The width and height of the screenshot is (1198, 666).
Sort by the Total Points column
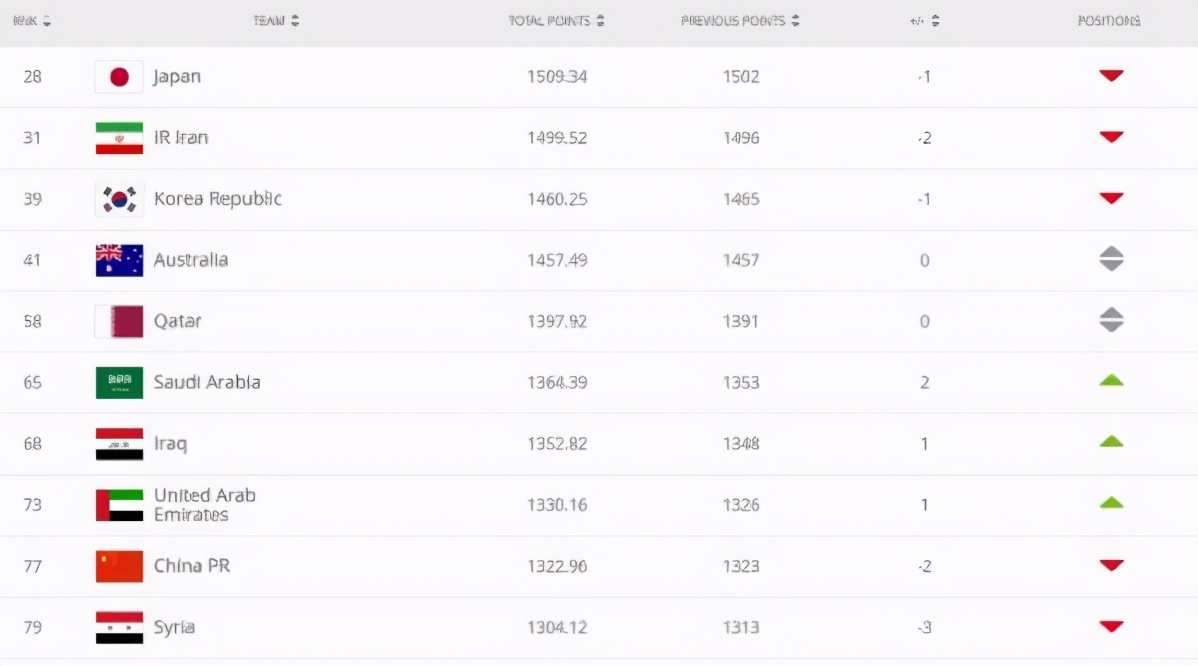pos(556,21)
